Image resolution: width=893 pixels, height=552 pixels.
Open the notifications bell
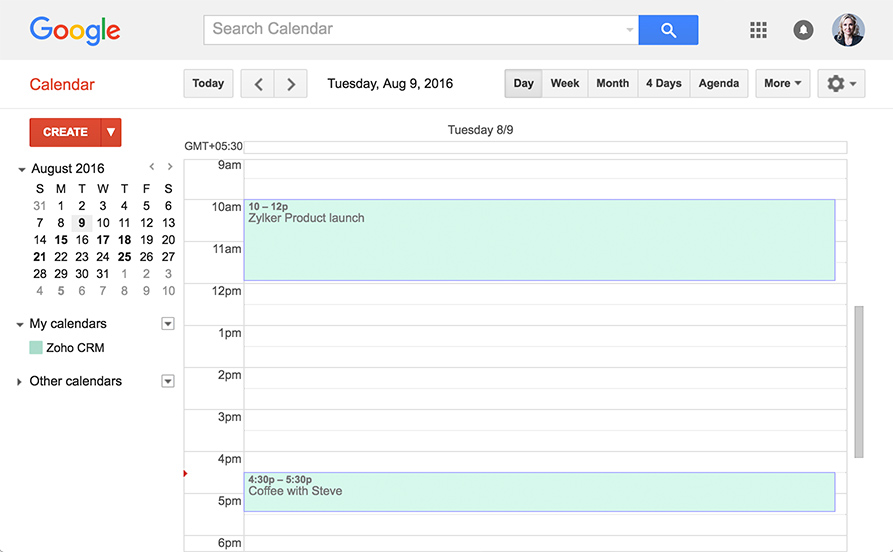point(803,30)
